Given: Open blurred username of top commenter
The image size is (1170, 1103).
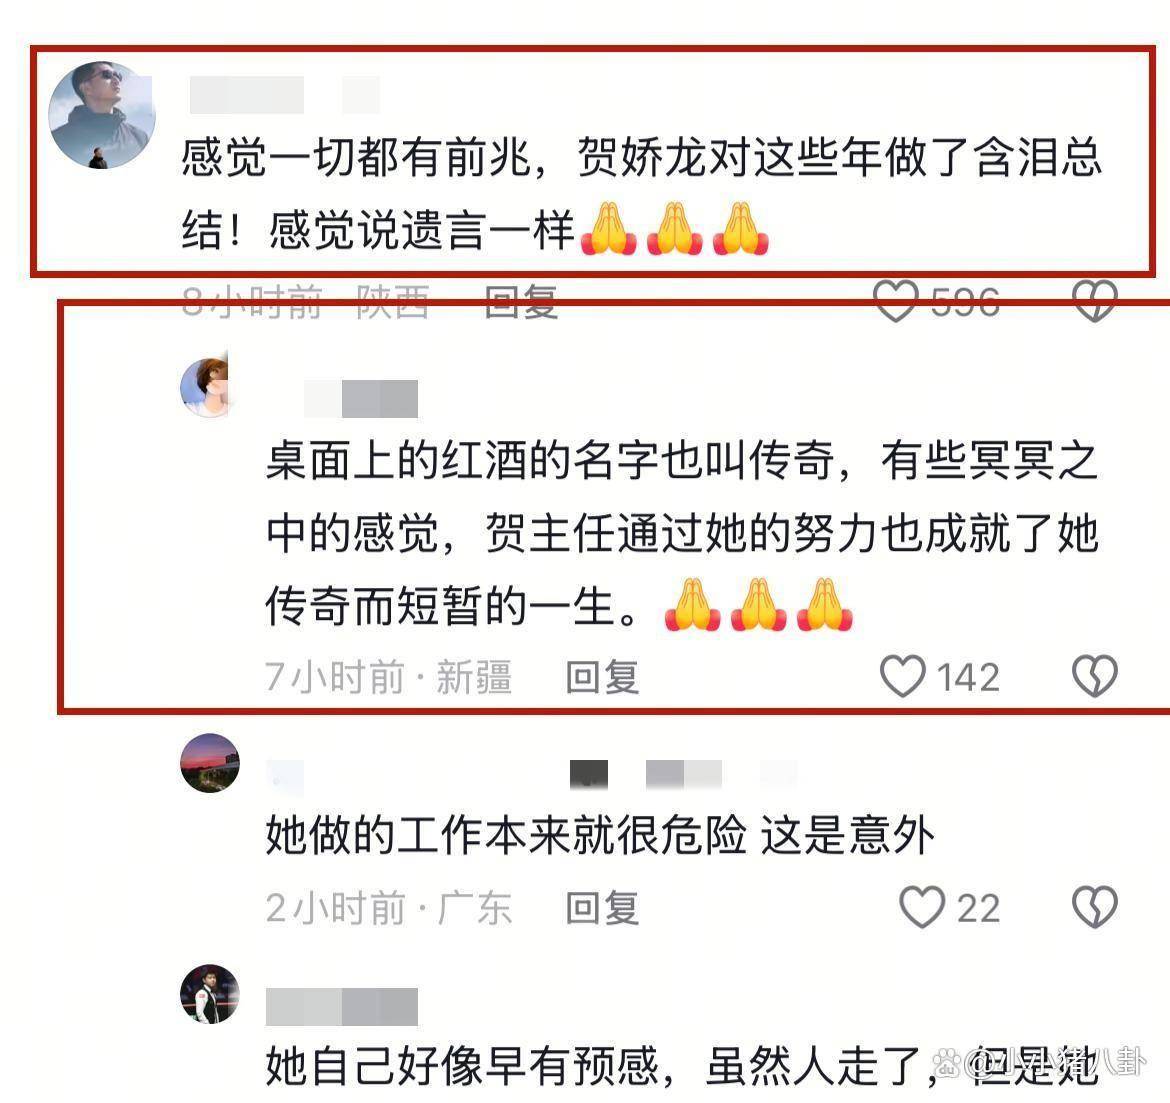Looking at the screenshot, I should tap(285, 95).
